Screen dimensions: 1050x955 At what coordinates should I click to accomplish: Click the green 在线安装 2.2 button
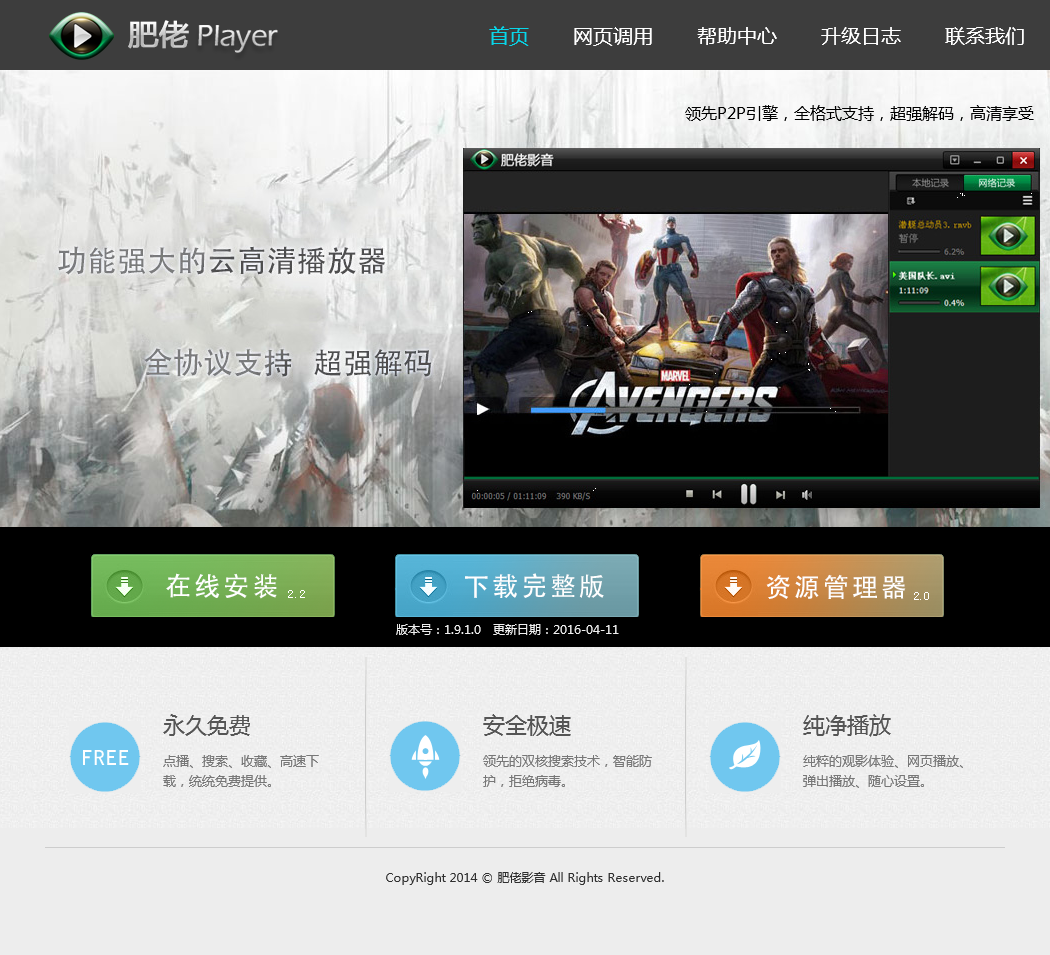[x=213, y=585]
